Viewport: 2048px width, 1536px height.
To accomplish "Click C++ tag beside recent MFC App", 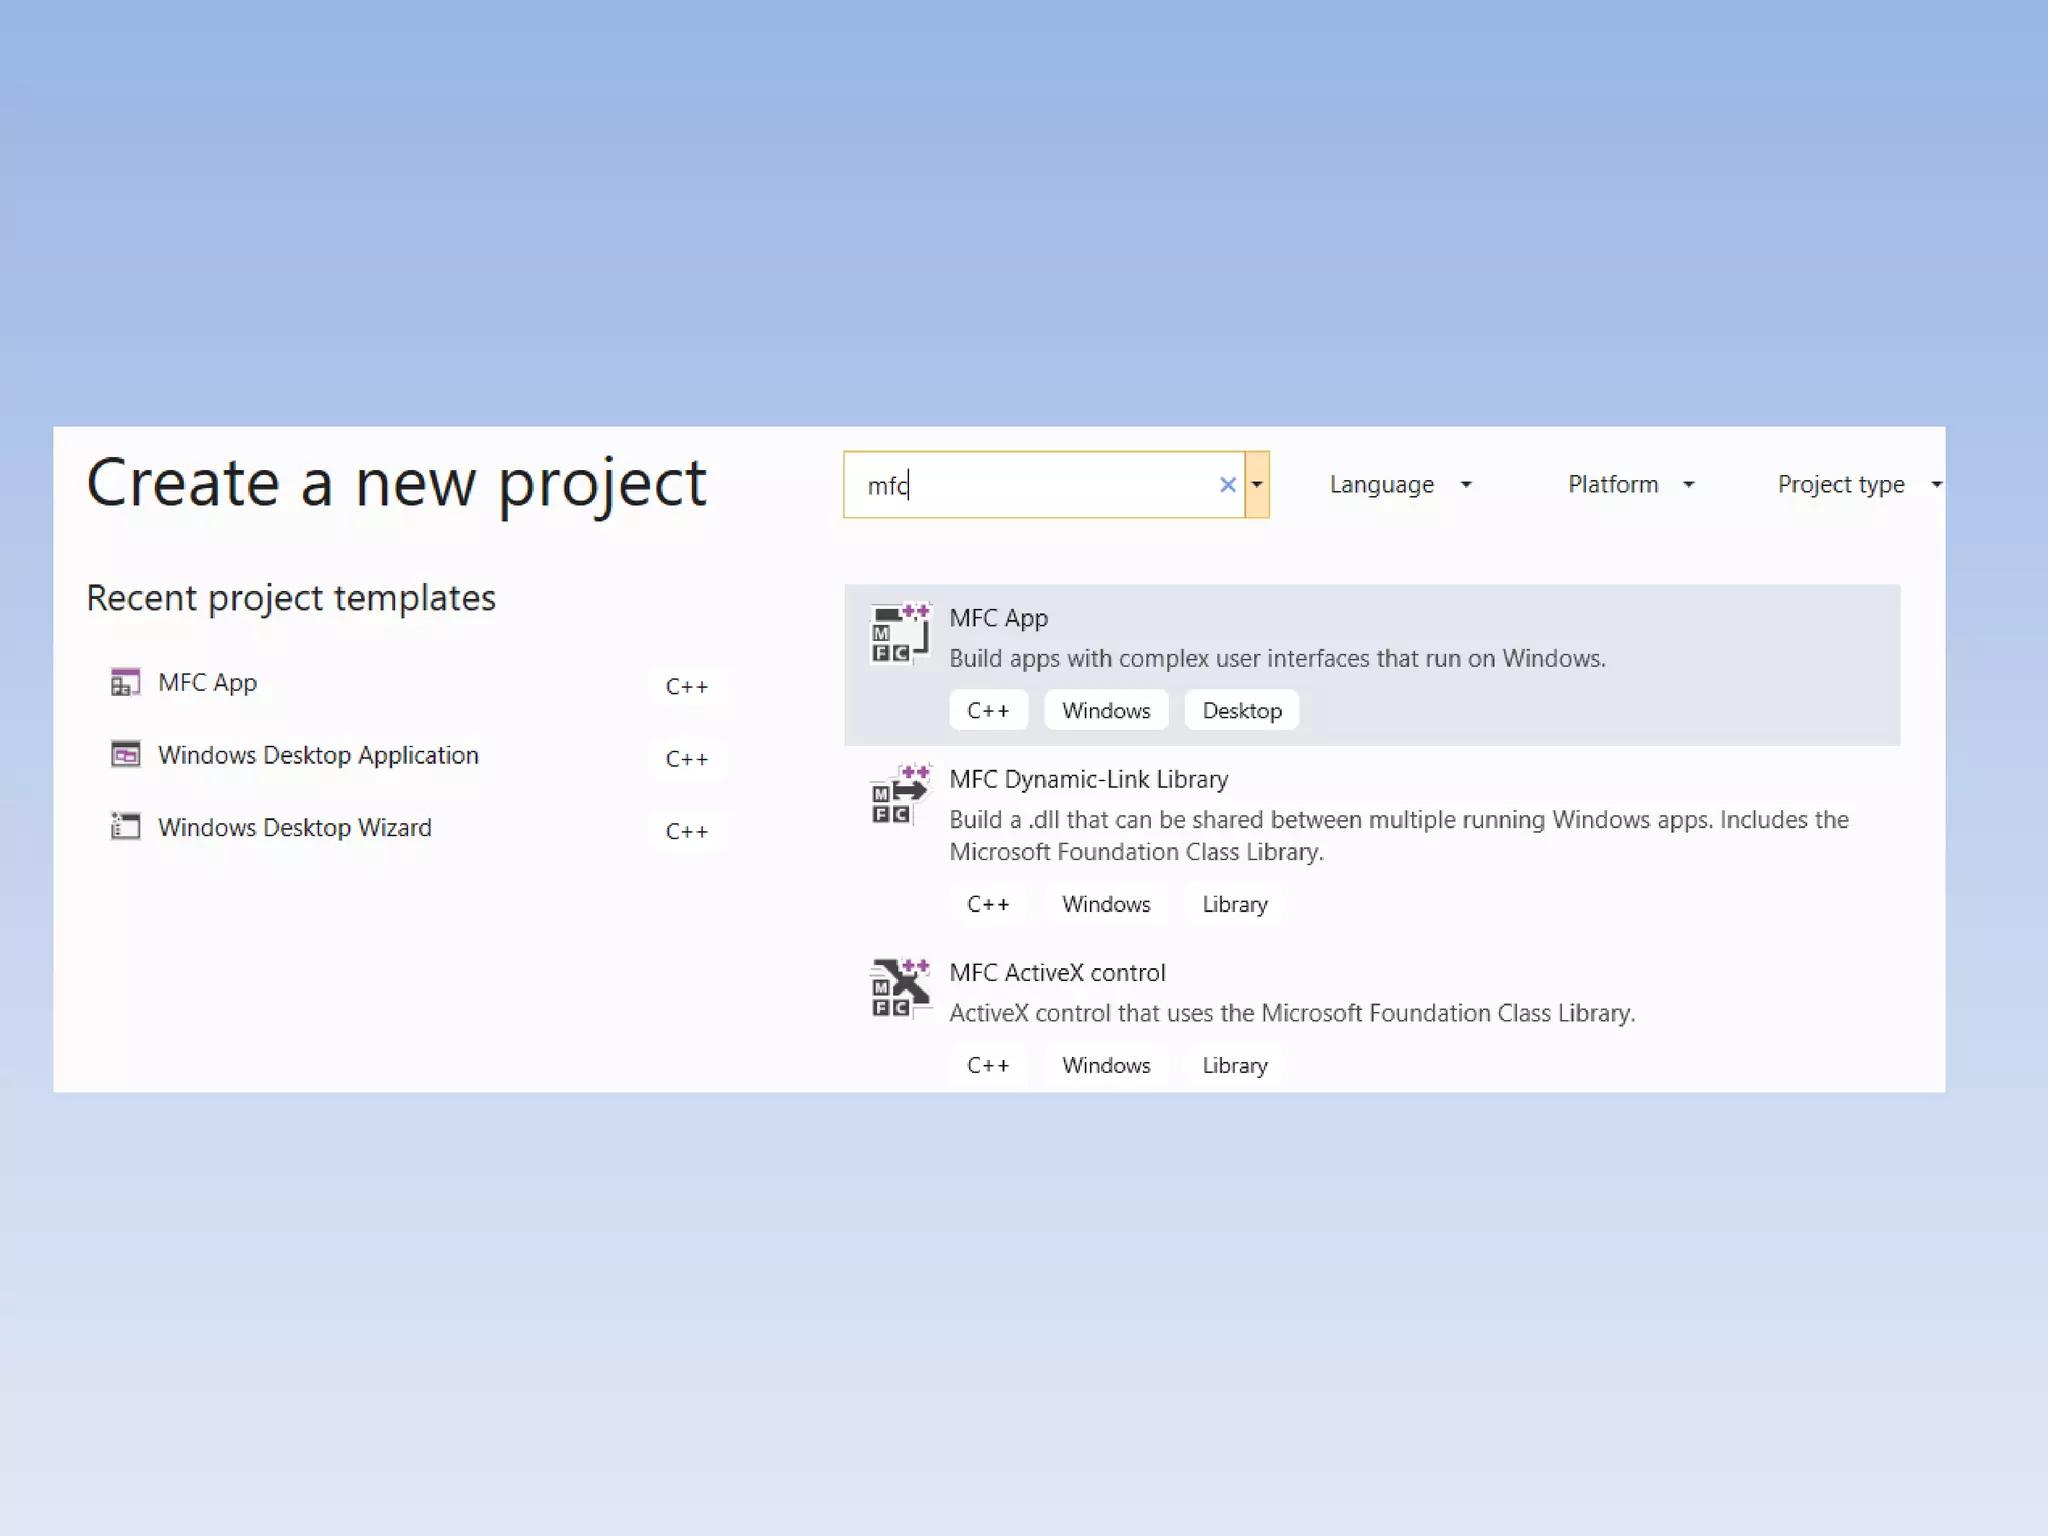I will pos(686,687).
